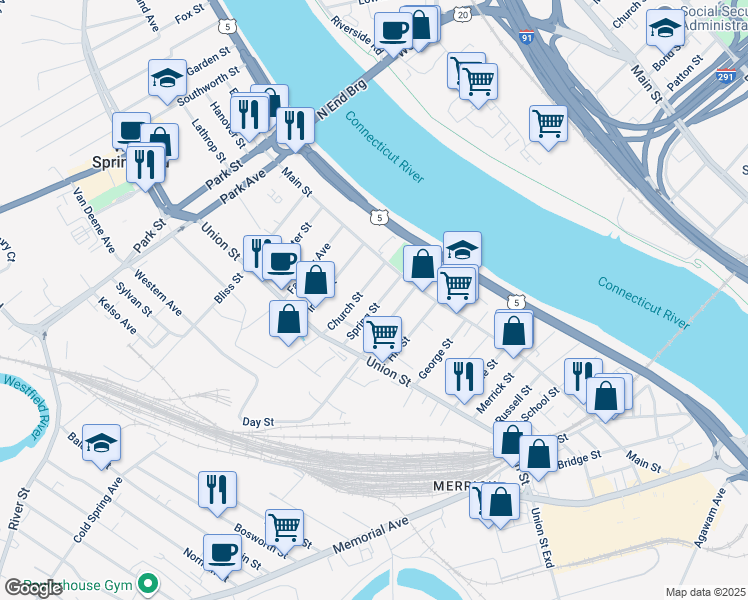Open the shopping bag marker at Bridge St

pos(538,455)
